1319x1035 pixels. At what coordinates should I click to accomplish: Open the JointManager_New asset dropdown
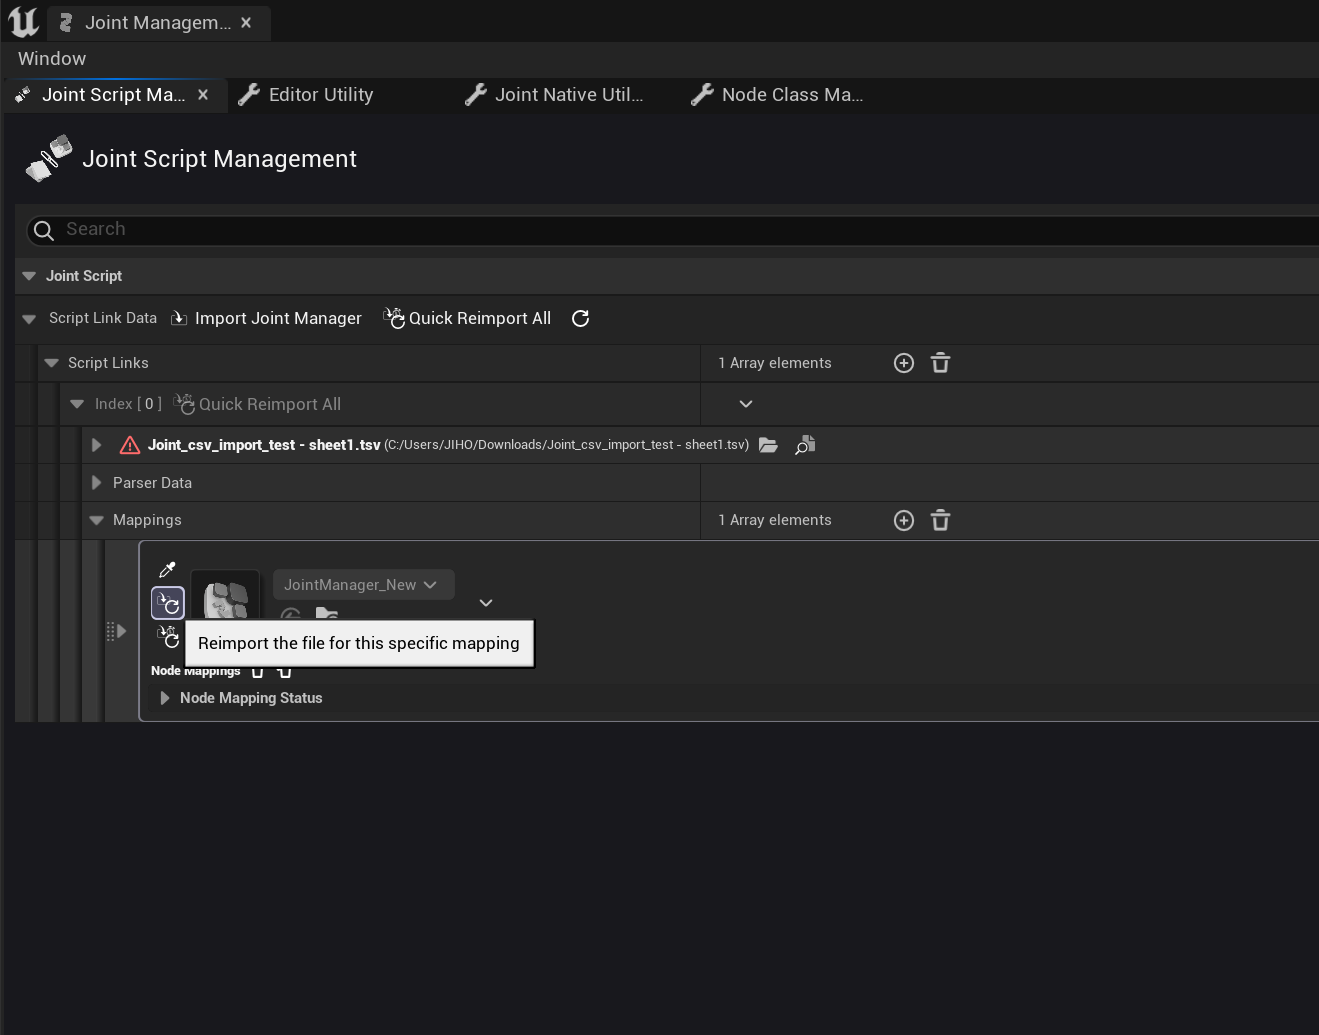point(363,585)
